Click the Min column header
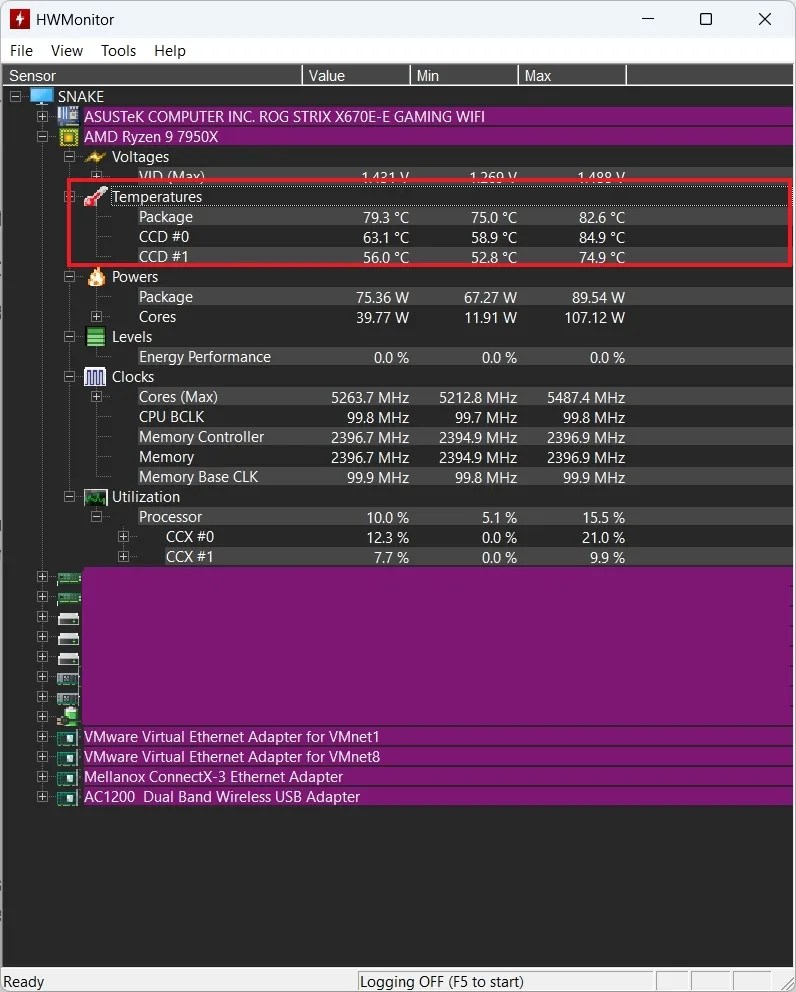The image size is (796, 992). coord(464,75)
